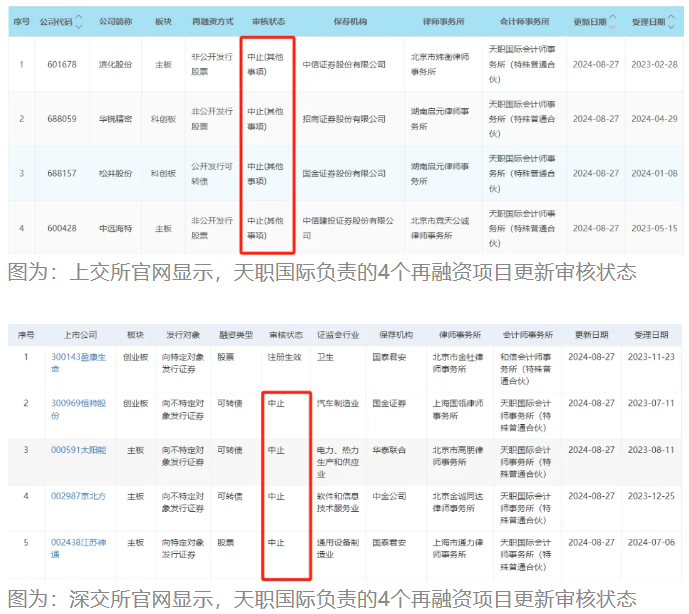Click sponsor 国金证券股份有限公司
The height and width of the screenshot is (614, 689).
(344, 173)
